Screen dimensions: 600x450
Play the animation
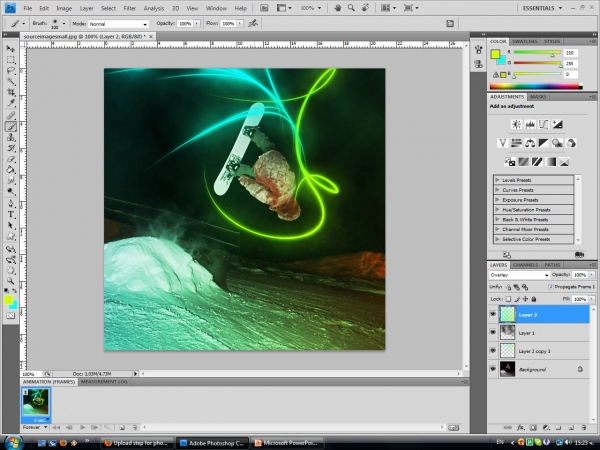pos(82,427)
